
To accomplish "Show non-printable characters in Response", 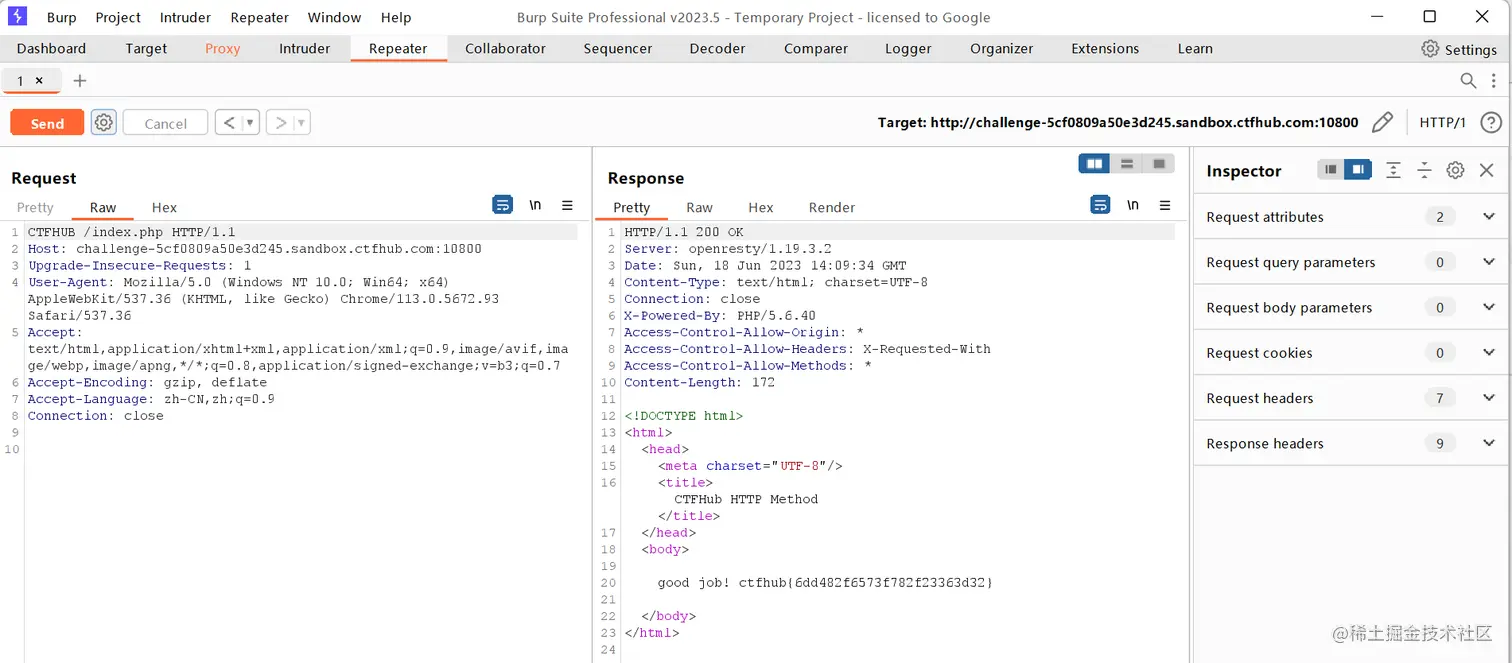I will coord(1133,205).
